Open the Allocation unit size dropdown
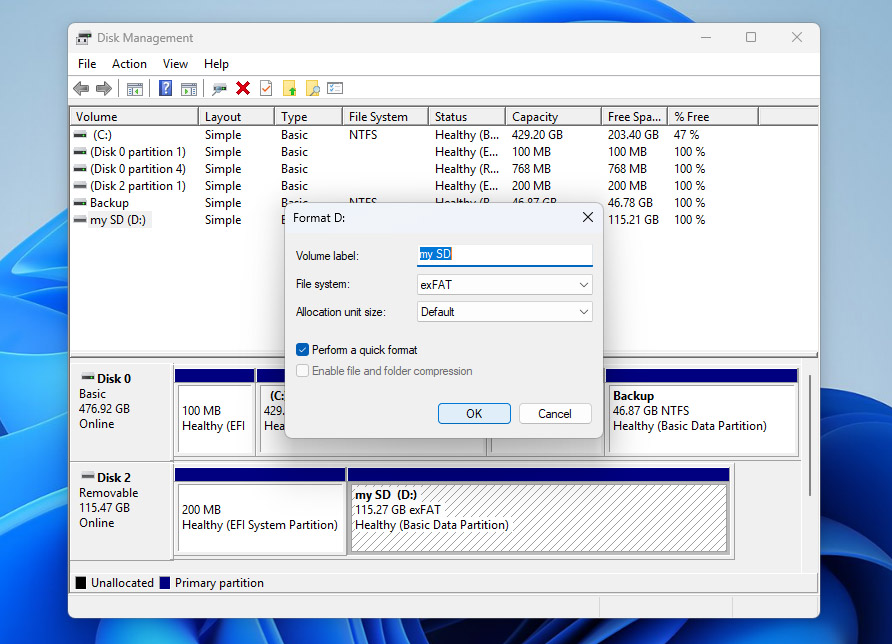This screenshot has height=644, width=892. 505,312
